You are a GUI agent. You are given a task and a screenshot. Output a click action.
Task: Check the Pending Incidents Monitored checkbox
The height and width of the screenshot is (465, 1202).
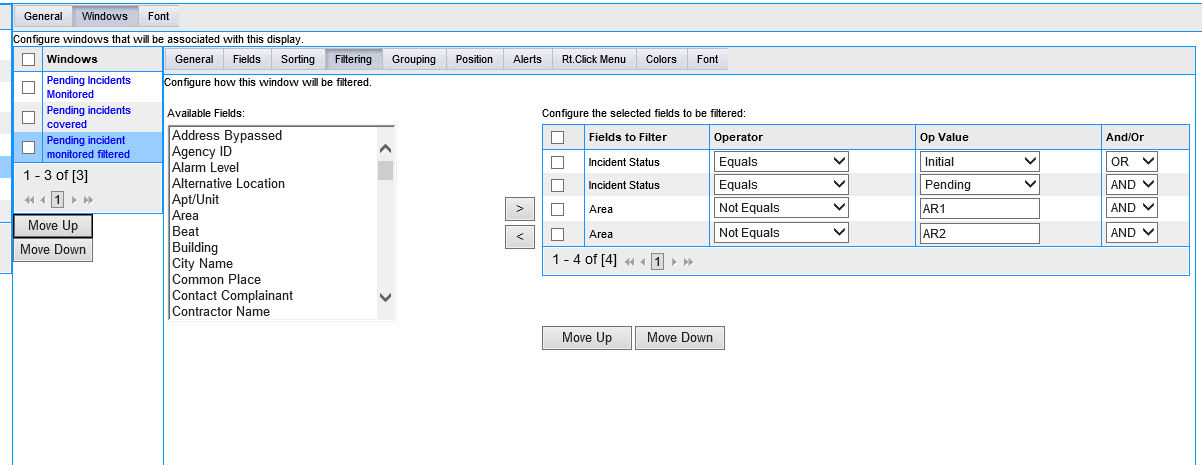tap(28, 87)
